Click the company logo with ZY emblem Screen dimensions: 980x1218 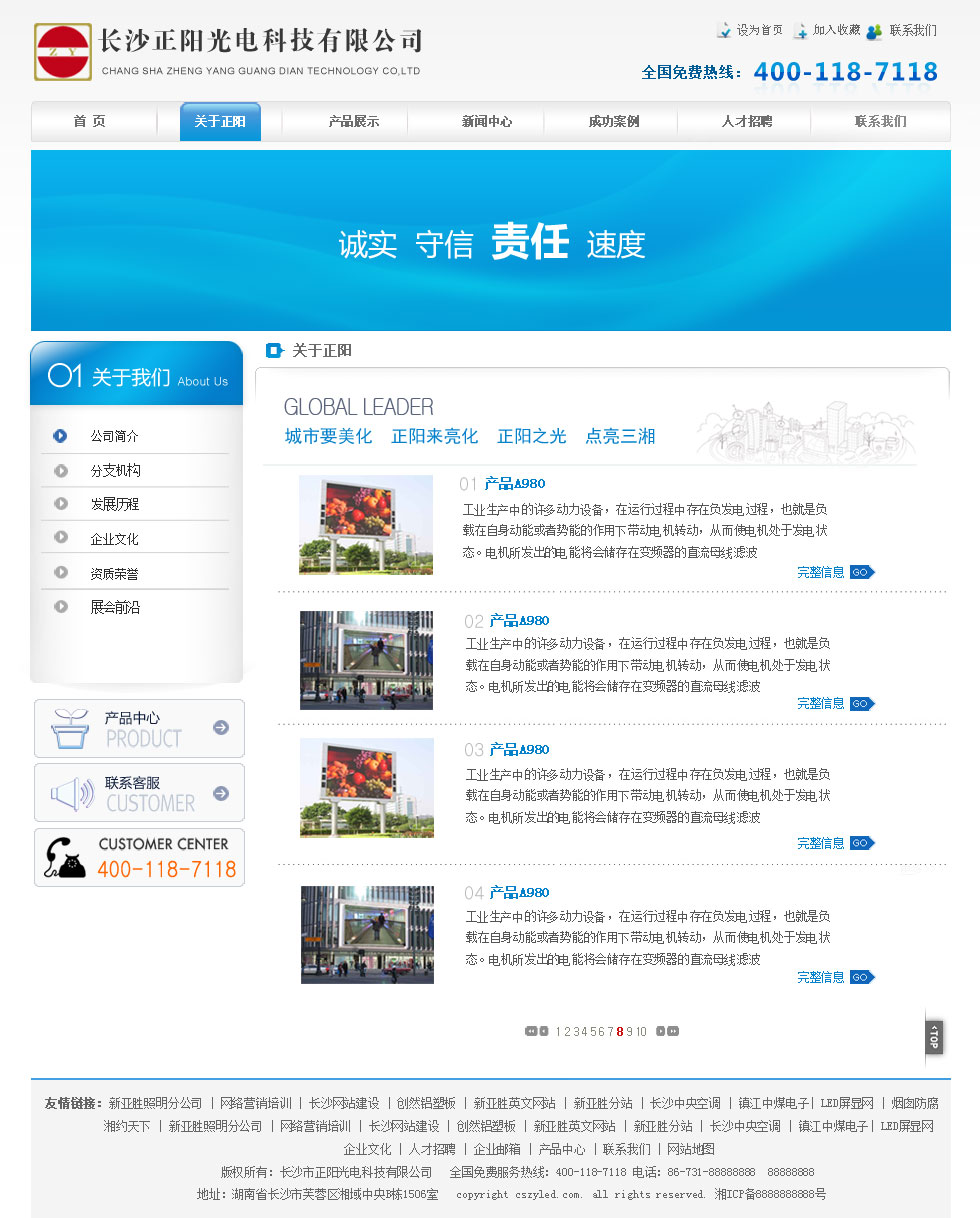click(63, 52)
